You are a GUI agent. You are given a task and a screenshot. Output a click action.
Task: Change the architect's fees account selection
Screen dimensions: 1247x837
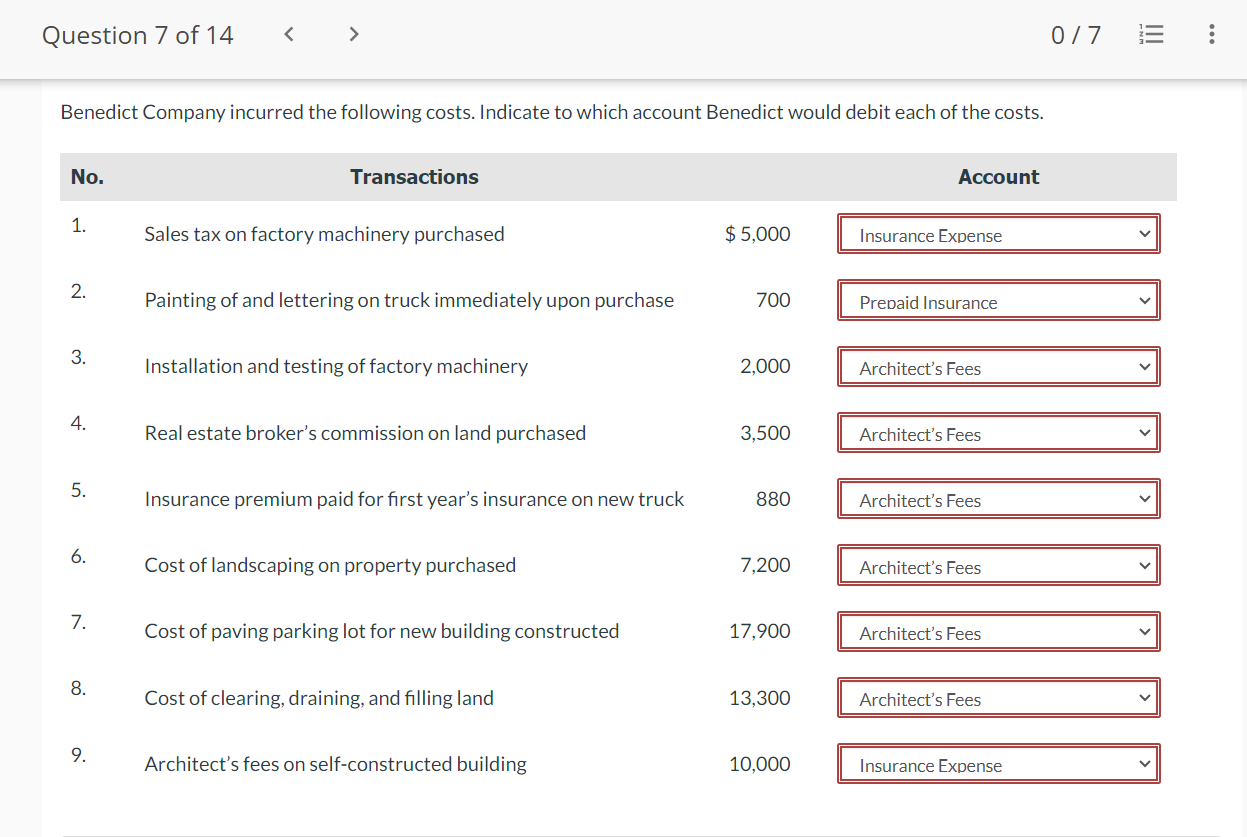tap(998, 763)
